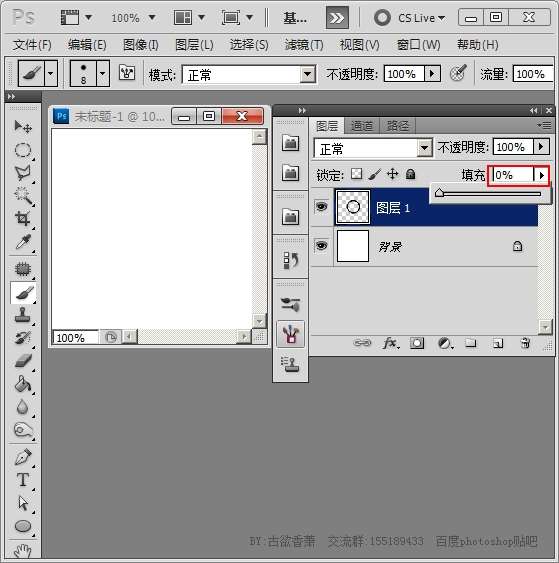Click the 填充 0% input field
Viewport: 559px width, 563px height.
[513, 176]
